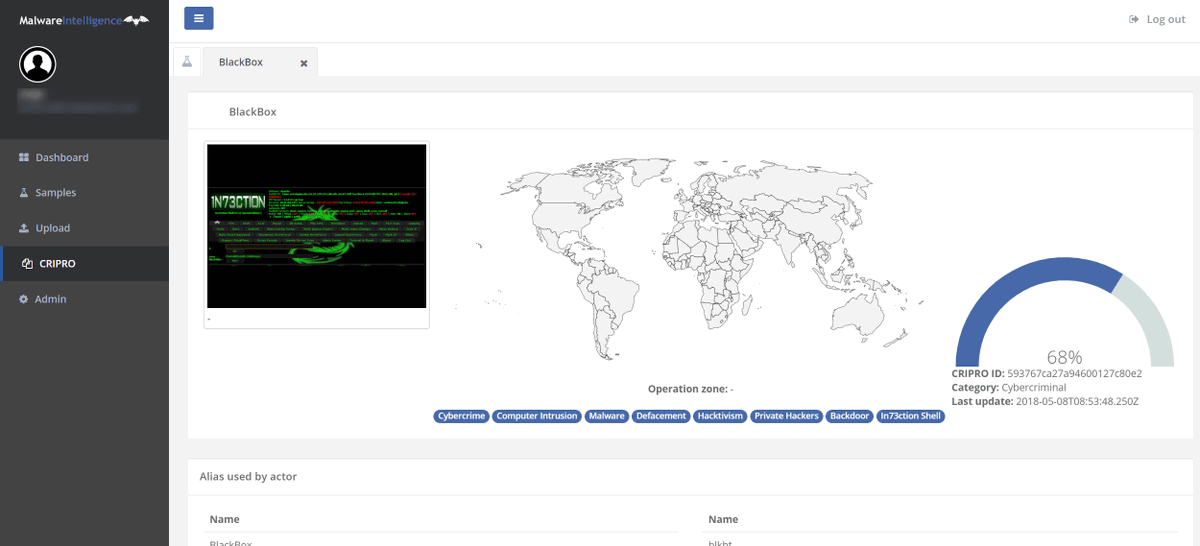The height and width of the screenshot is (546, 1200).
Task: Click the Upload icon in sidebar
Action: (24, 228)
